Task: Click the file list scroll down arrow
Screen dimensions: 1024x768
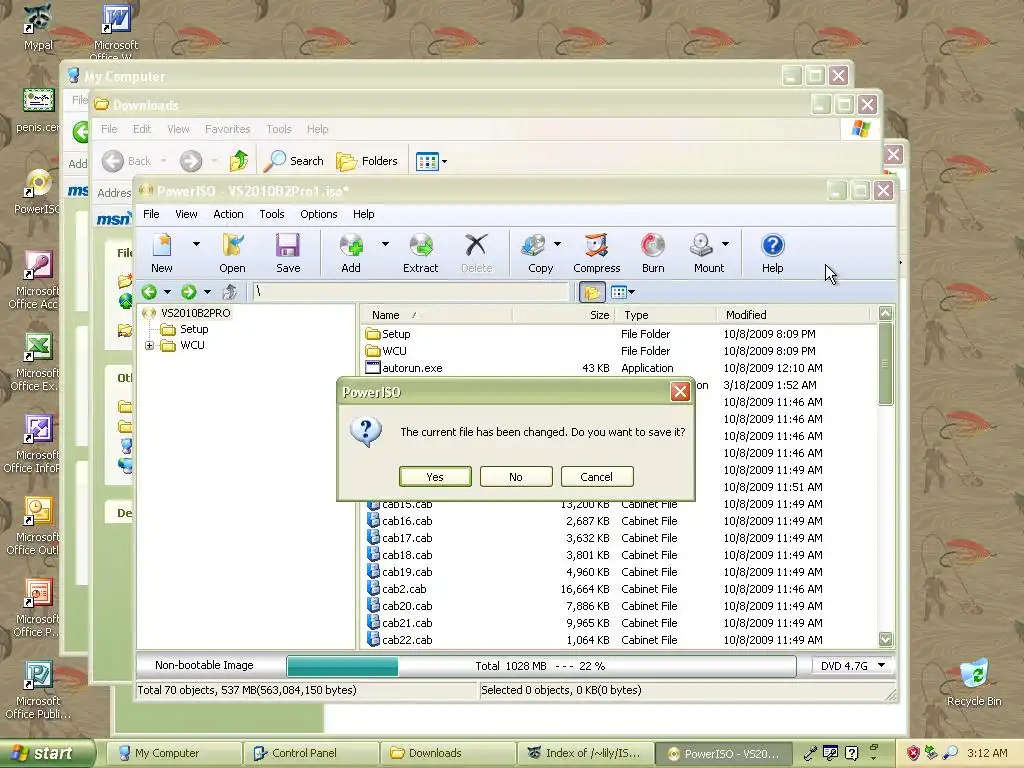Action: point(886,639)
